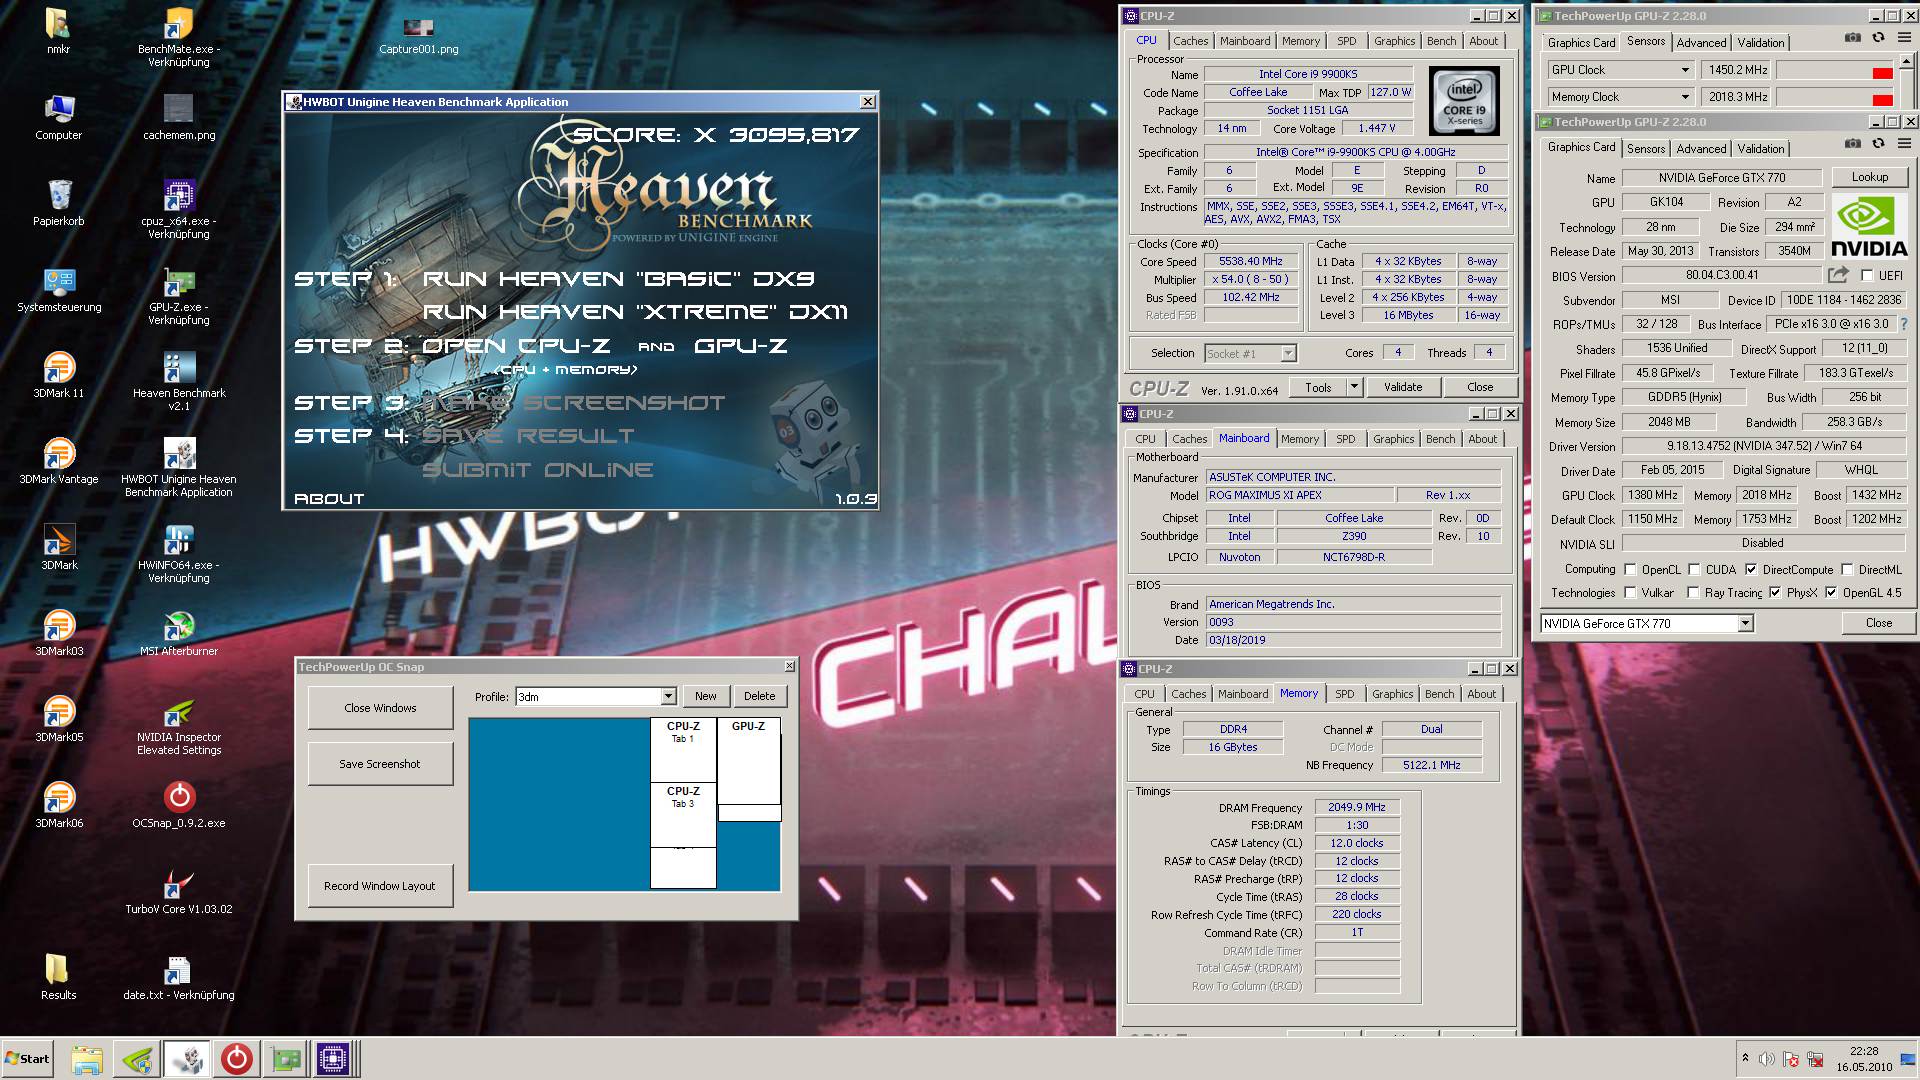1920x1080 pixels.
Task: Switch to SPD tab in top CPU-Z window
Action: (x=1346, y=41)
